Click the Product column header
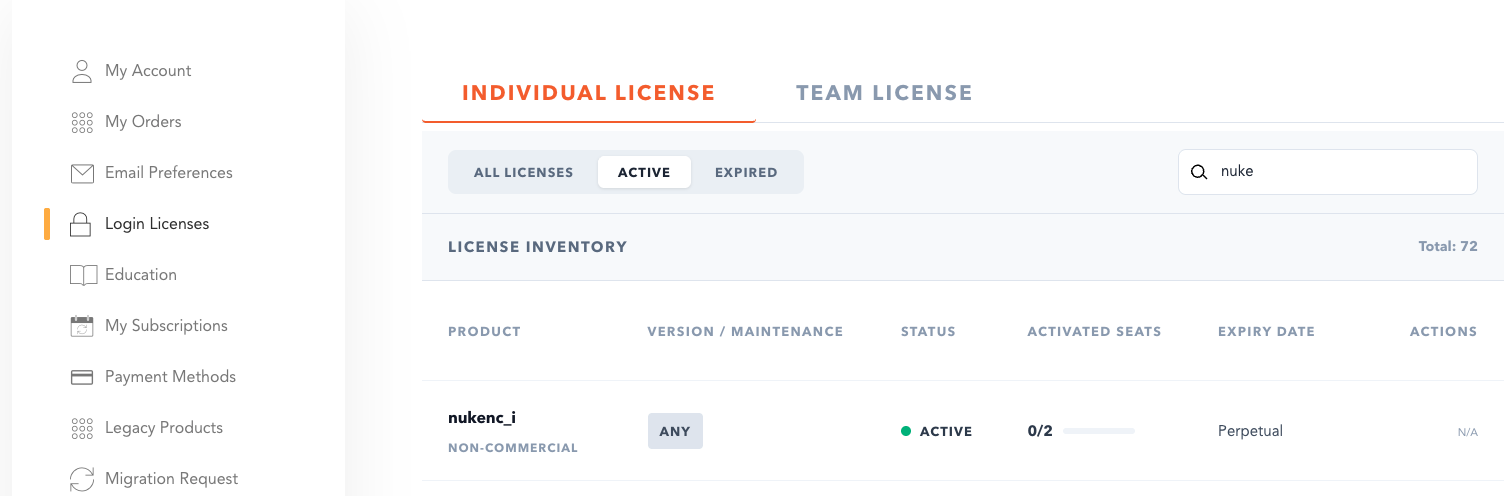Image resolution: width=1512 pixels, height=496 pixels. click(x=484, y=331)
